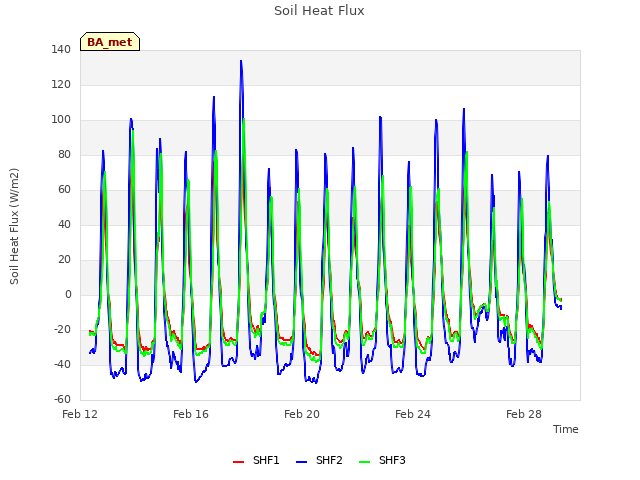Click the -20 y-axis tick label

62,329
